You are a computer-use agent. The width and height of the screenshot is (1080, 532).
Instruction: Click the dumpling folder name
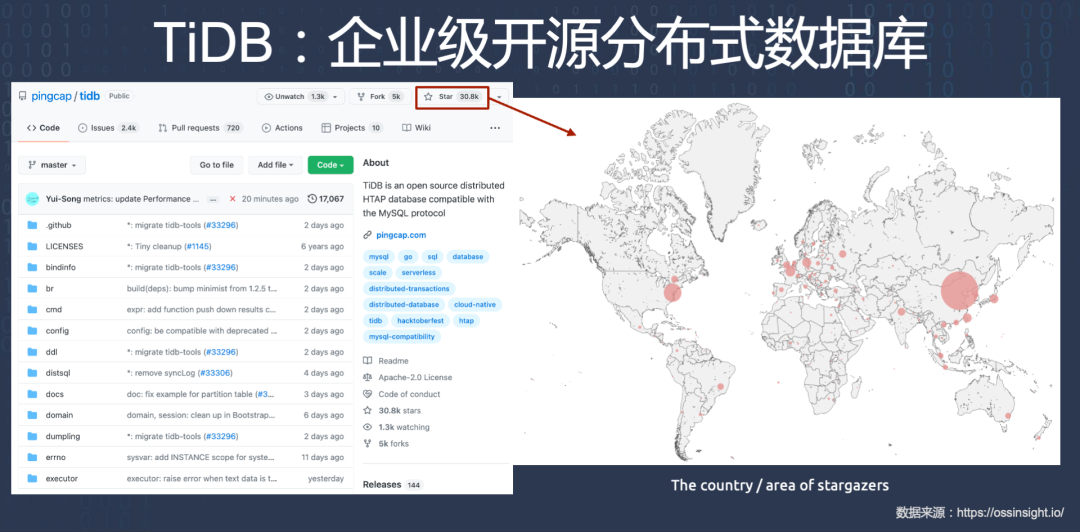click(63, 437)
